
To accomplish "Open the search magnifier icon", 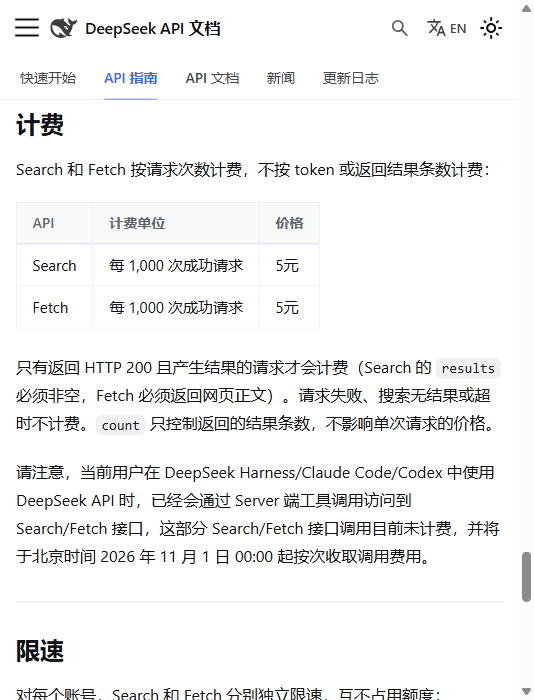I will pos(399,28).
